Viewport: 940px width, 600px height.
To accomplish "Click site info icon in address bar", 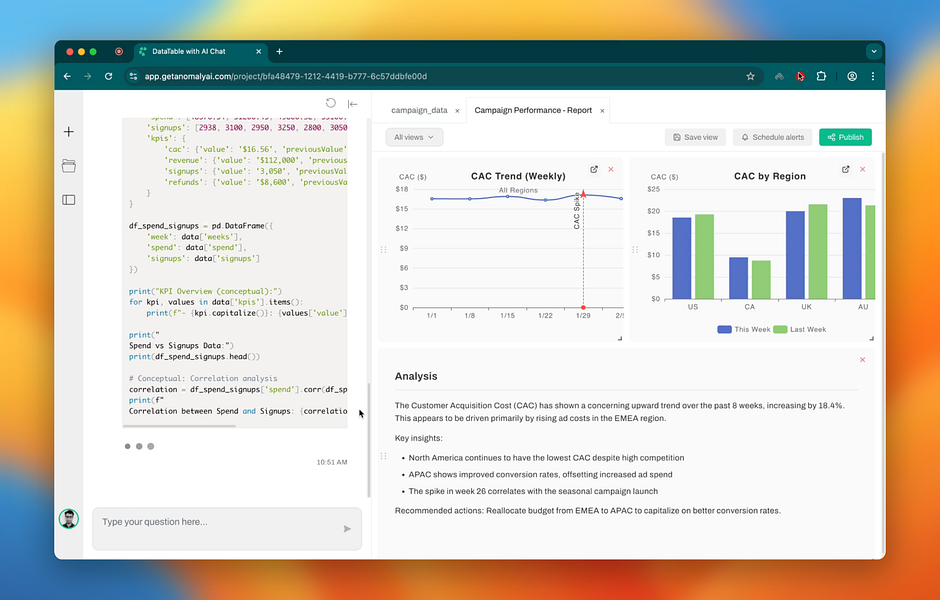I will (133, 76).
